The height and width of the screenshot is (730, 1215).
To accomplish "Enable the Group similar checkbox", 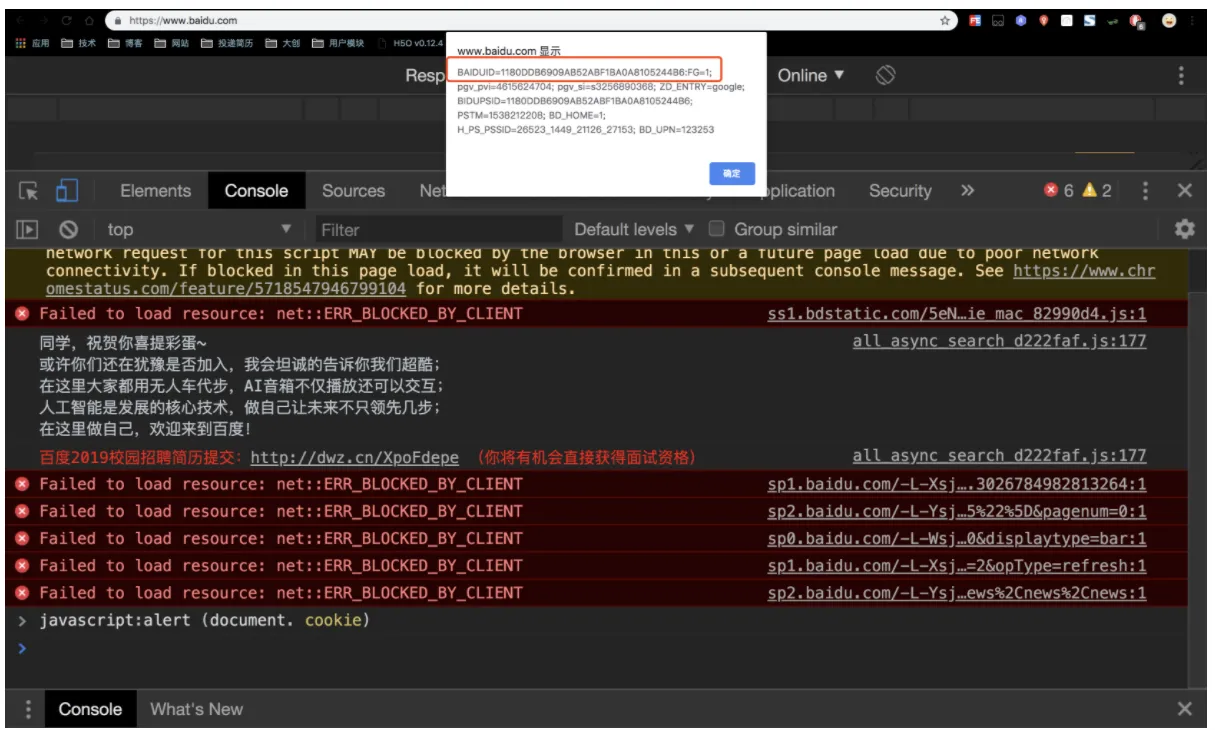I will (x=716, y=229).
